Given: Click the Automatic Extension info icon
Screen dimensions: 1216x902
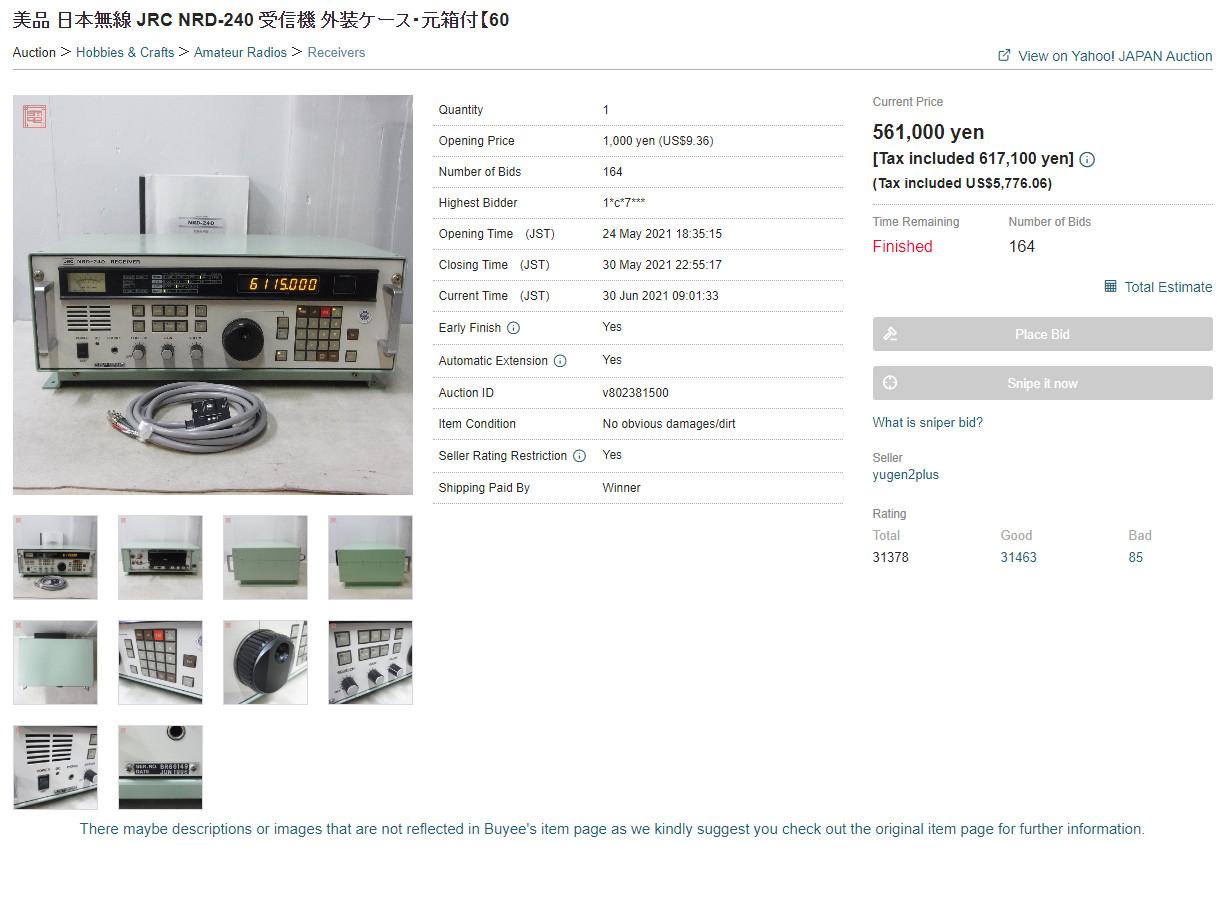Looking at the screenshot, I should click(x=560, y=361).
